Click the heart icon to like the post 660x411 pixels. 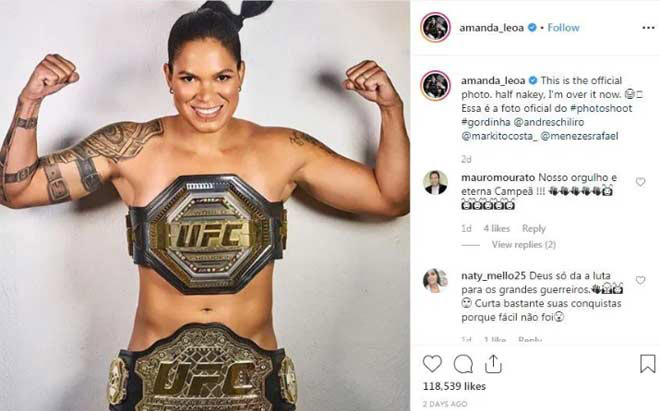pos(432,364)
